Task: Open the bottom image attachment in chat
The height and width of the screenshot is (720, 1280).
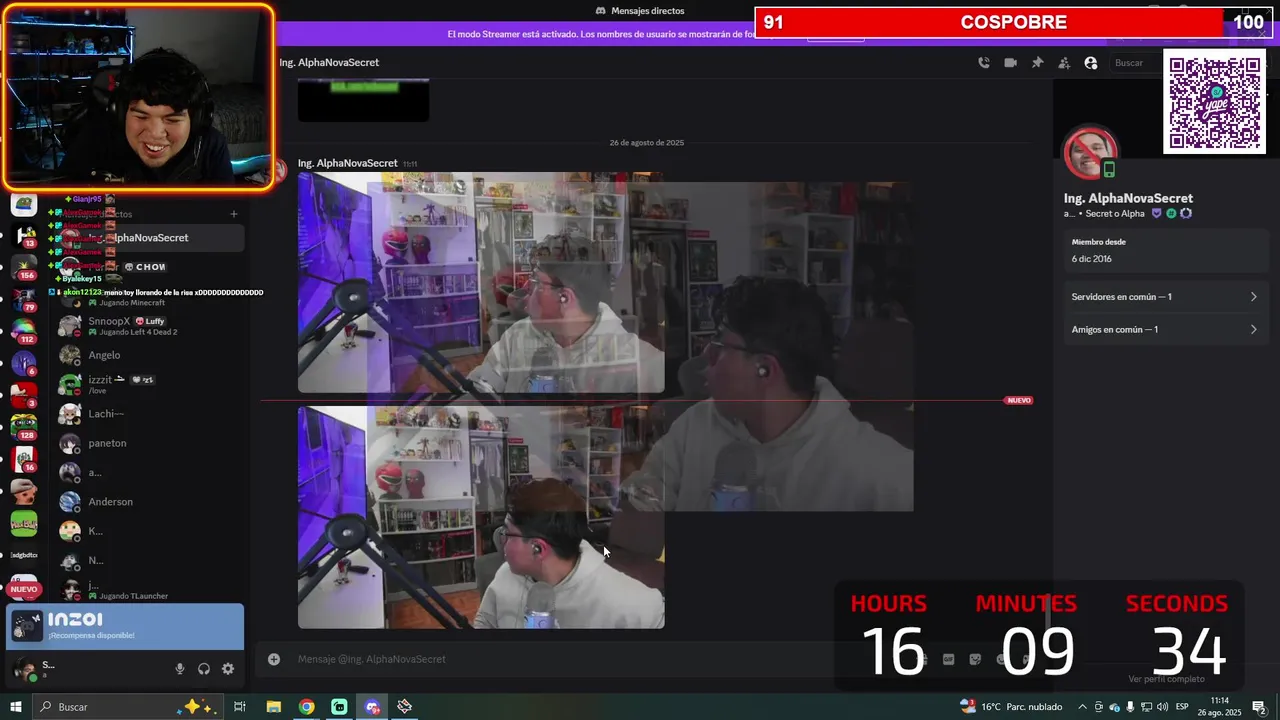Action: point(481,517)
